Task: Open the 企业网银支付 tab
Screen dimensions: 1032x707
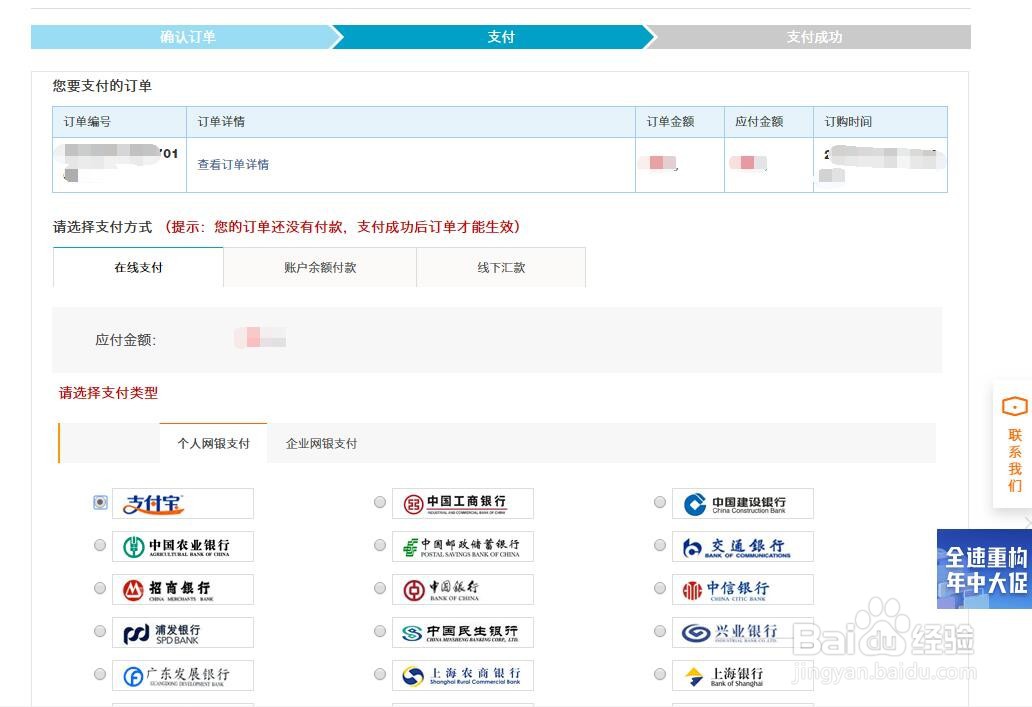Action: 321,443
